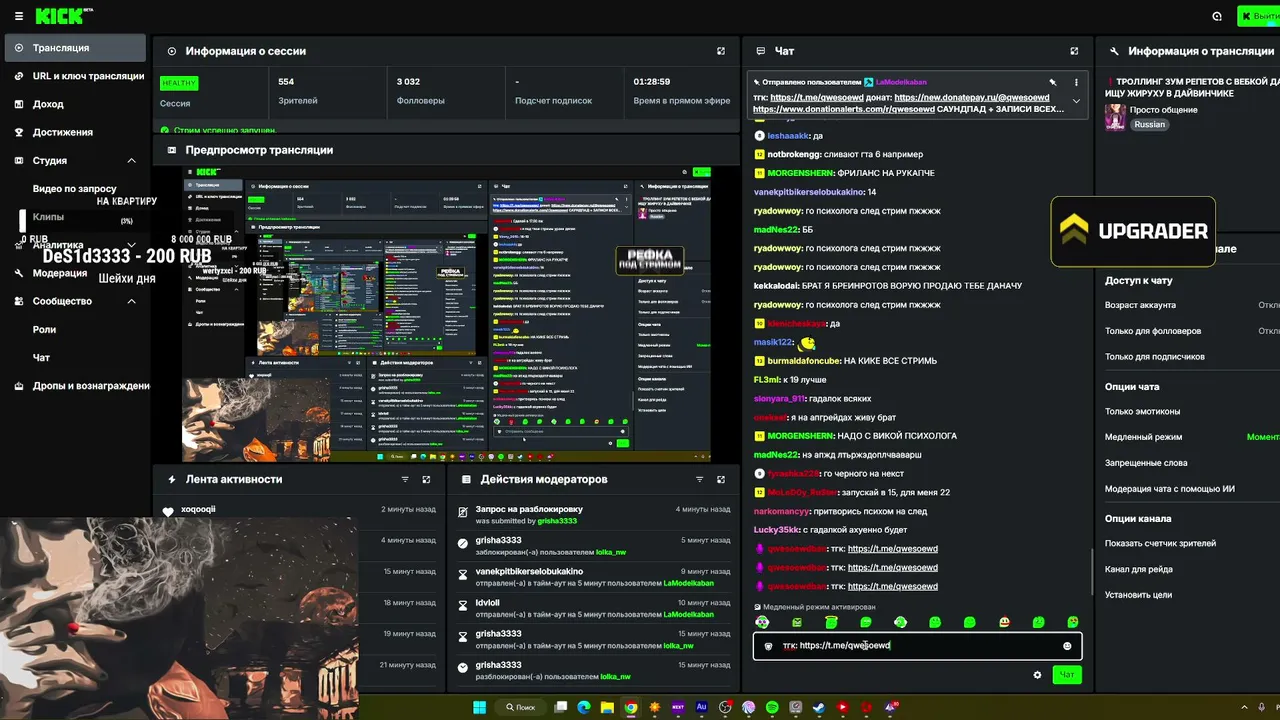Open File Explorer from the taskbar
Screen dimensions: 1280x720
[608, 707]
